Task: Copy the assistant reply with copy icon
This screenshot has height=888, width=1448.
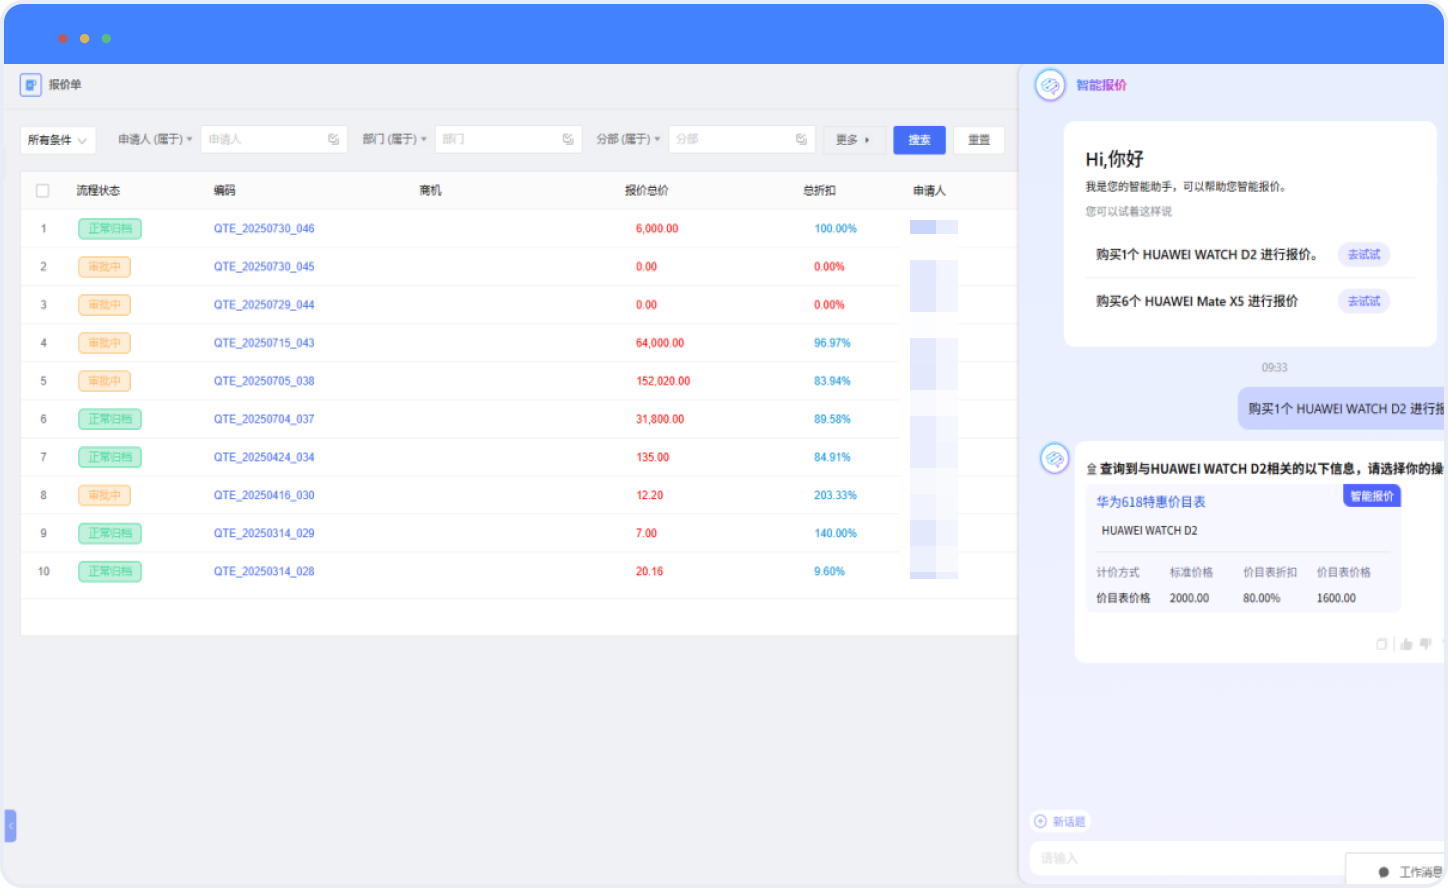Action: [1381, 644]
